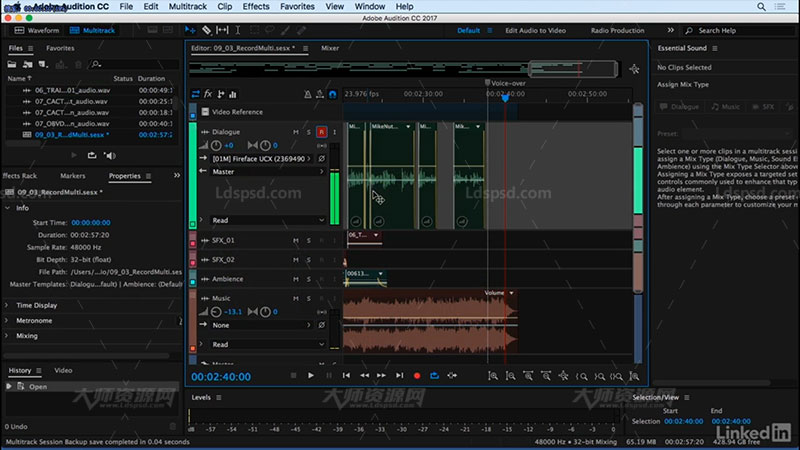Image resolution: width=800 pixels, height=450 pixels.
Task: Switch to Waveform view
Action: pyautogui.click(x=37, y=31)
